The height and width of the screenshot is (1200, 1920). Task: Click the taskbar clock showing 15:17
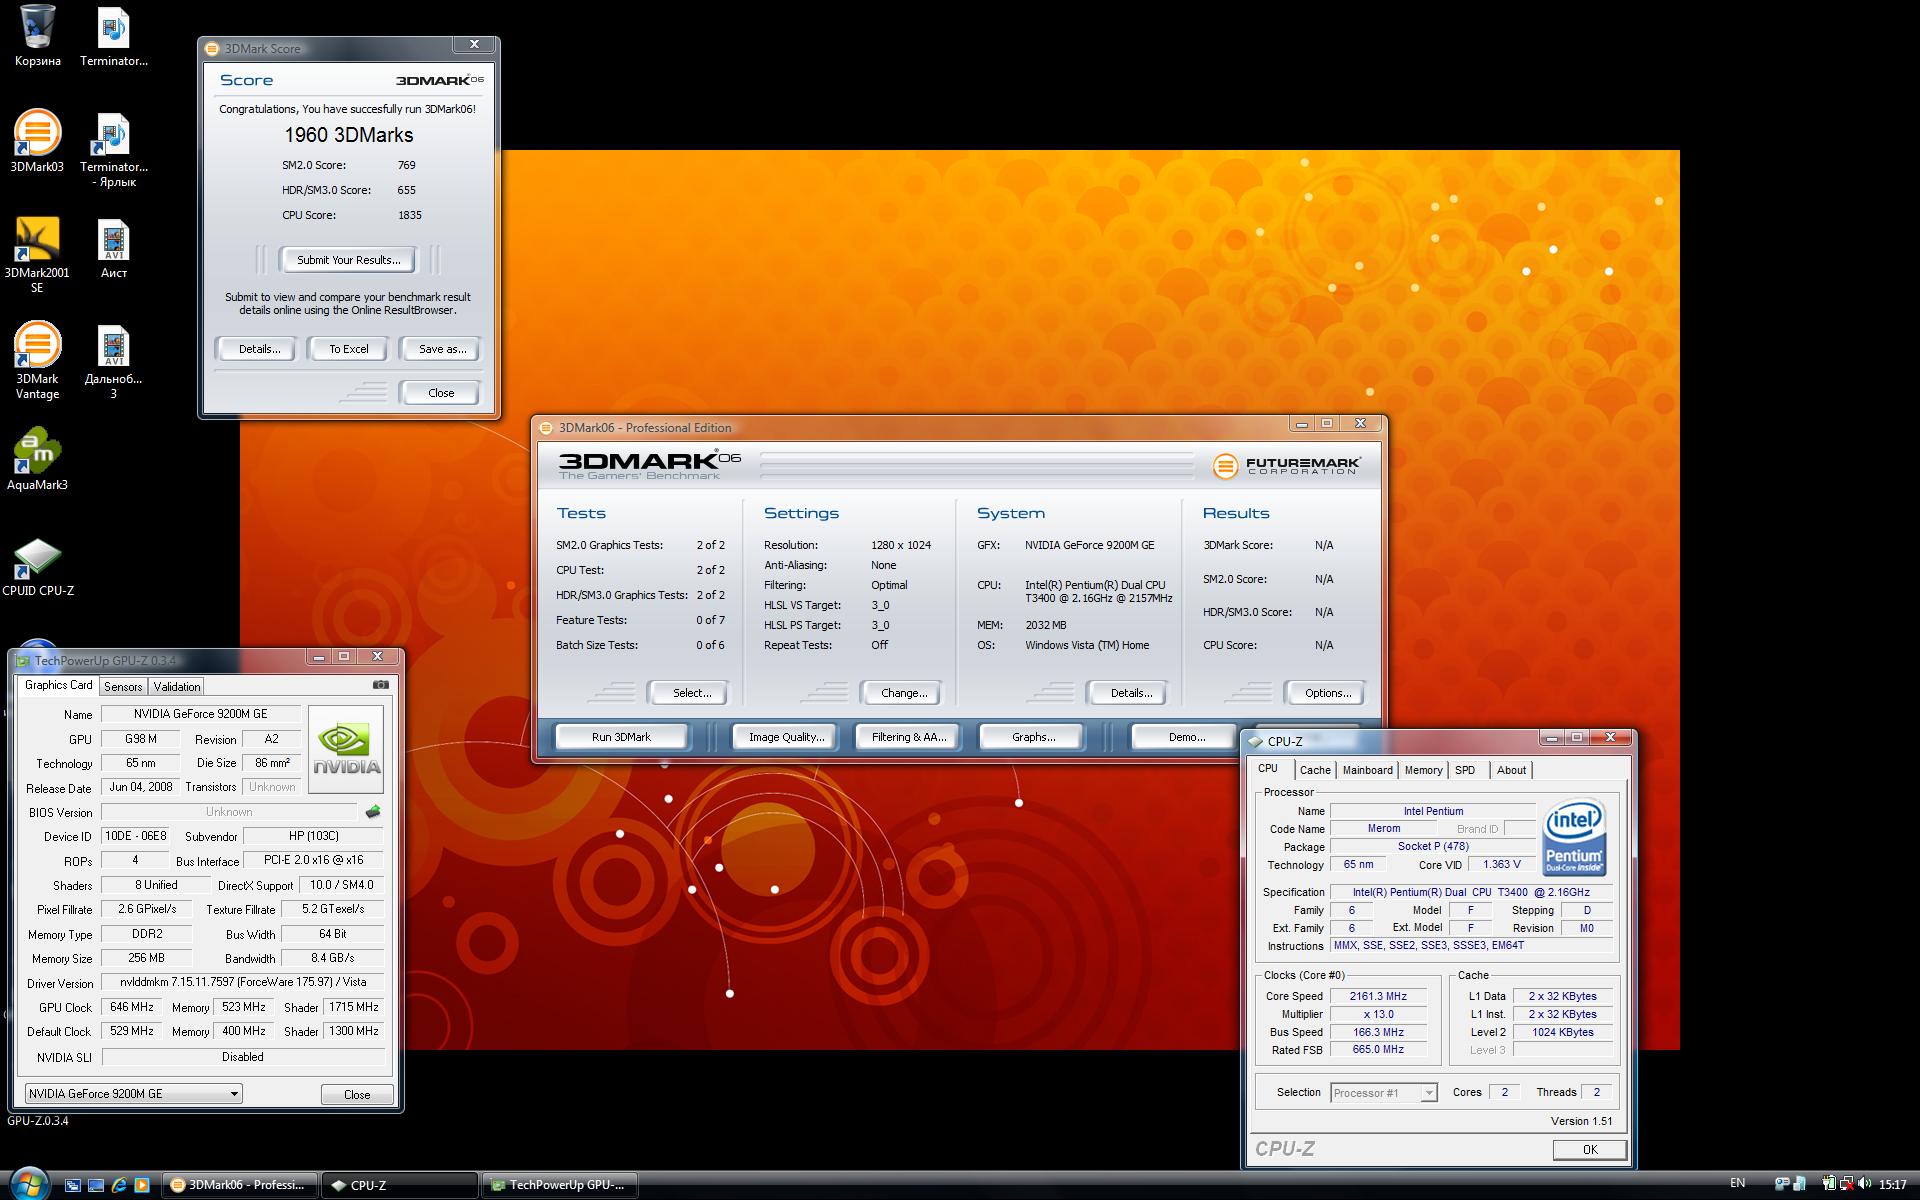pyautogui.click(x=1893, y=1184)
